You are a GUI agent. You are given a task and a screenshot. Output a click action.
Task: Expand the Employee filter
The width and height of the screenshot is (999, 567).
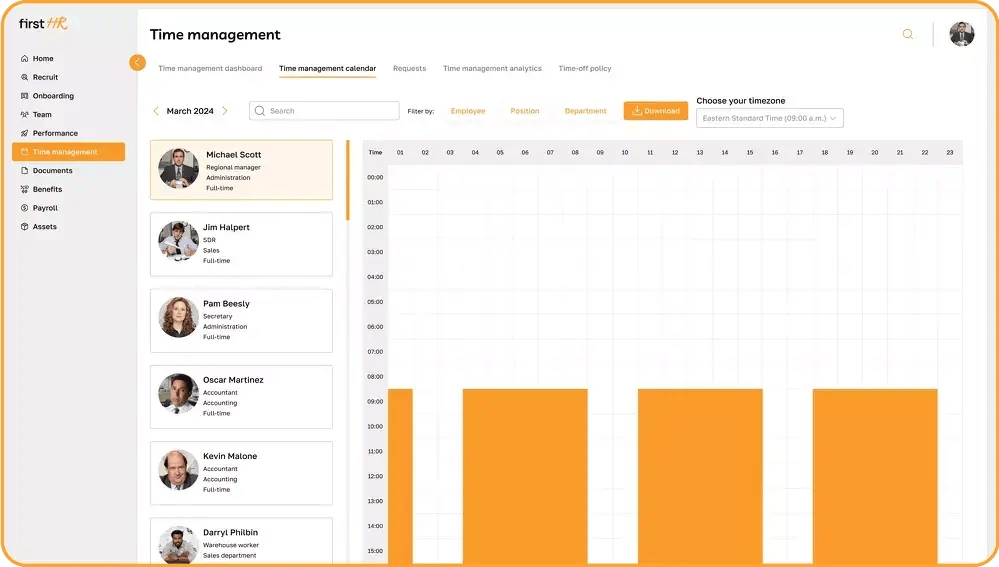[468, 111]
